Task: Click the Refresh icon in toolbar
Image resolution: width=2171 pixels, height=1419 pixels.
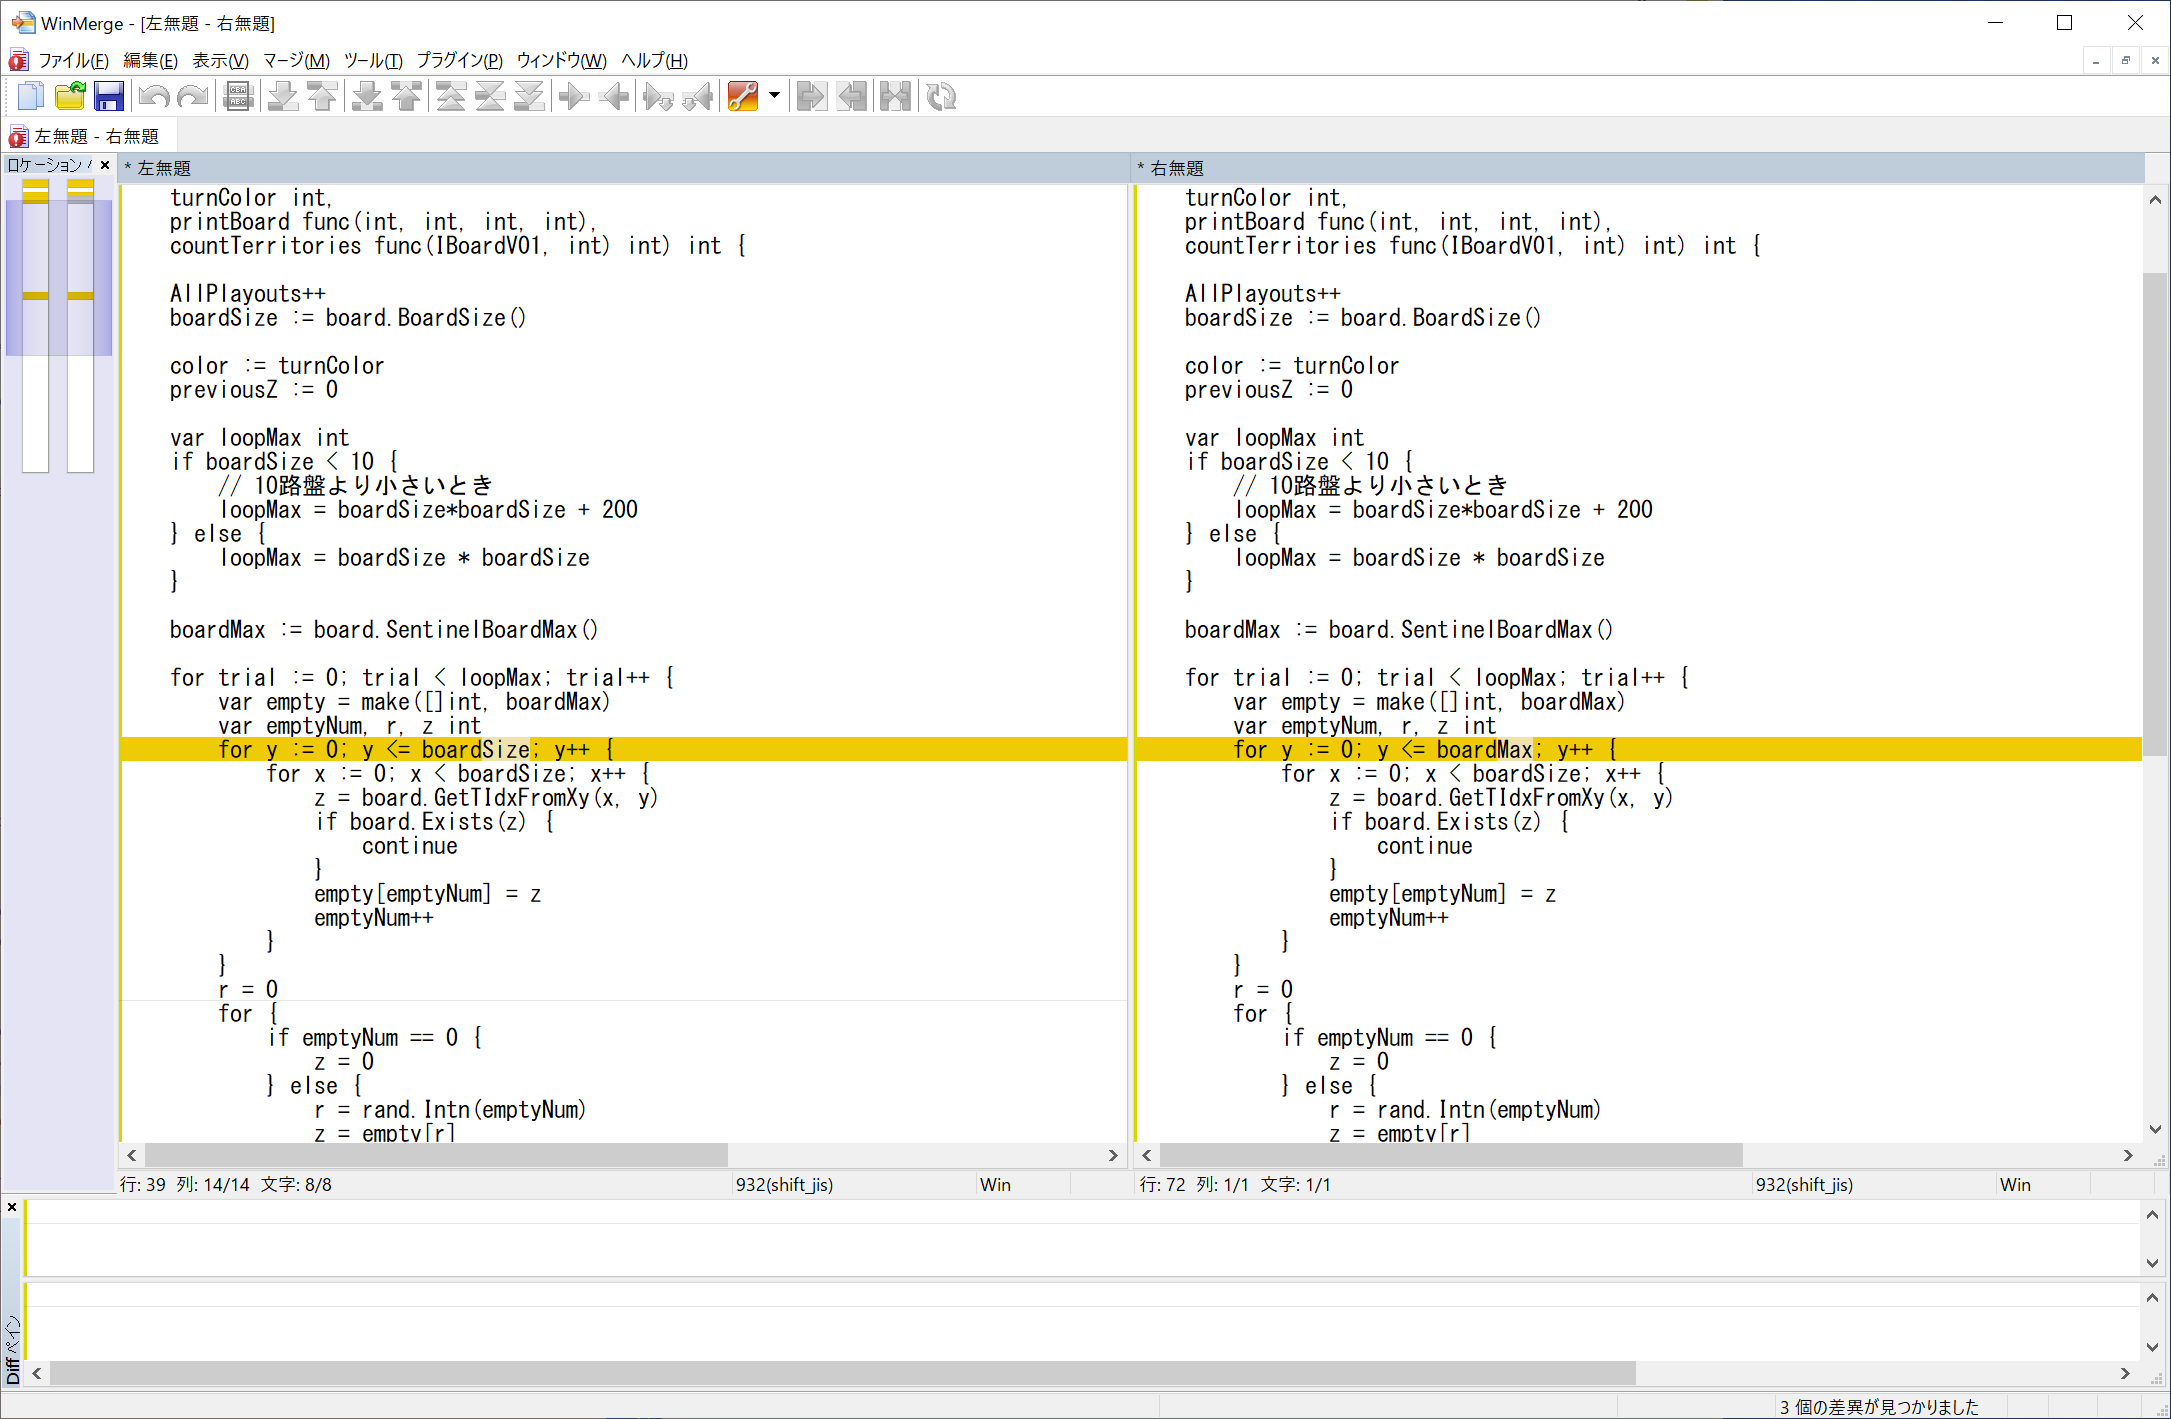Action: pyautogui.click(x=941, y=97)
